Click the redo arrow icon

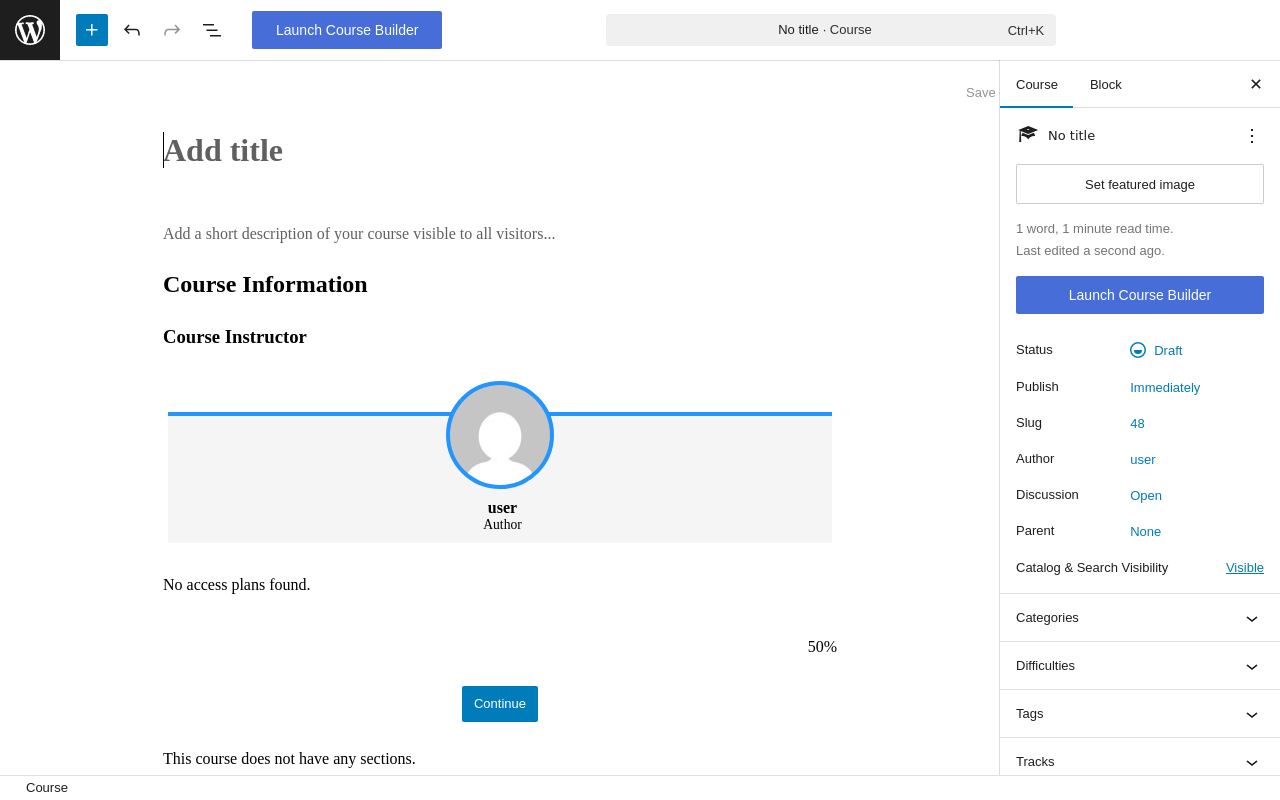point(172,30)
